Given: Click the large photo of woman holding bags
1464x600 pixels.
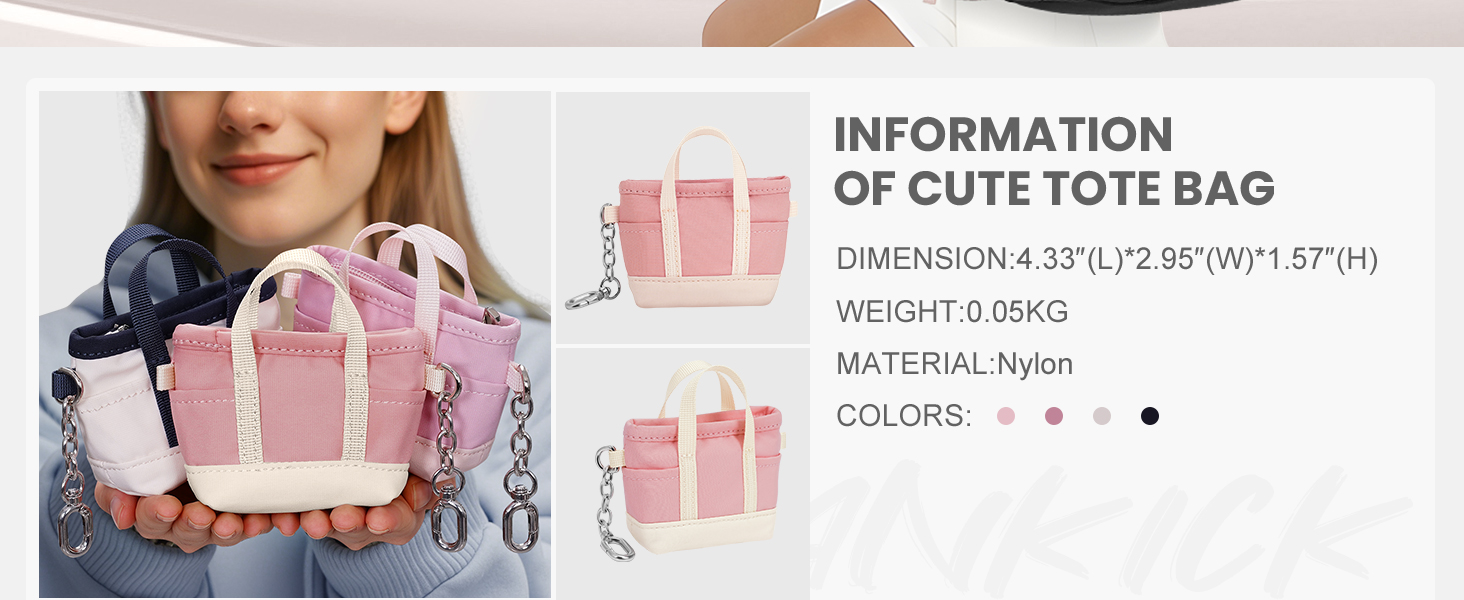Looking at the screenshot, I should point(295,345).
